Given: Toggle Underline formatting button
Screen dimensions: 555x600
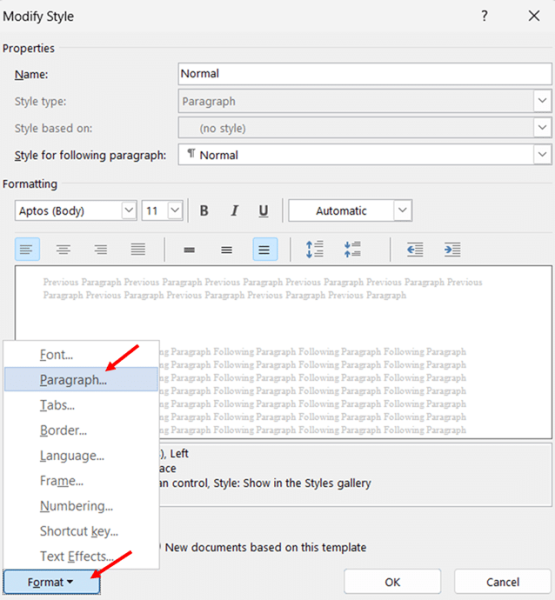Looking at the screenshot, I should pyautogui.click(x=263, y=210).
